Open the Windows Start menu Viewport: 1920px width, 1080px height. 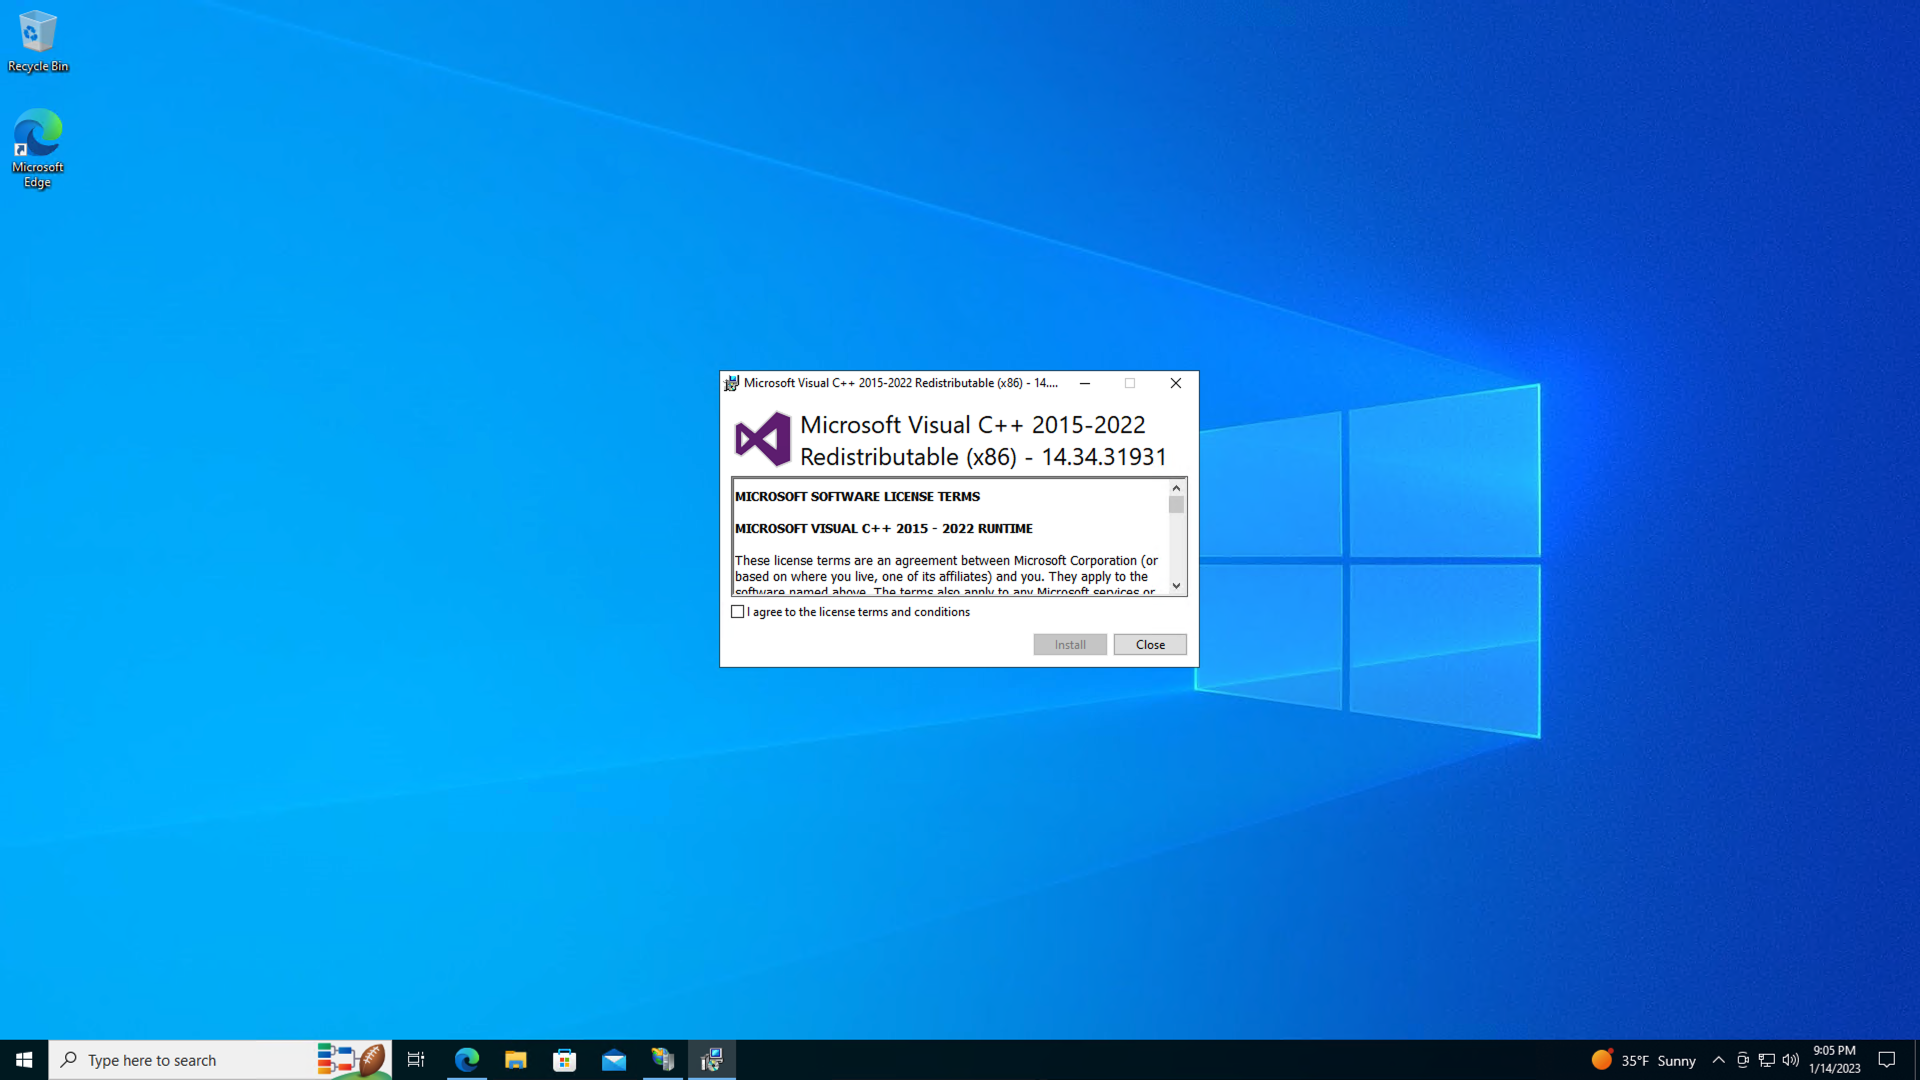coord(24,1060)
